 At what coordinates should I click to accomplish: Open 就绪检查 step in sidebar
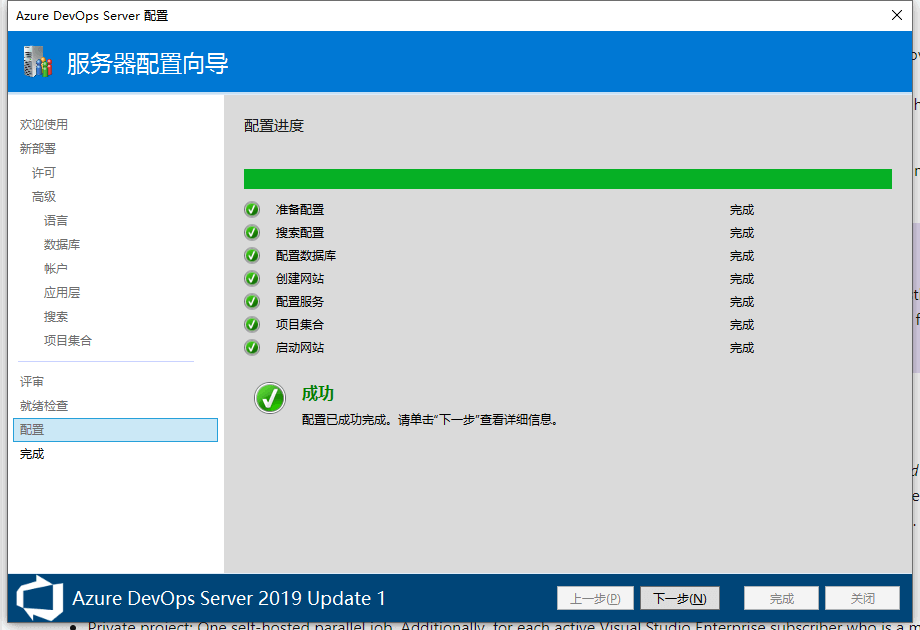point(44,406)
